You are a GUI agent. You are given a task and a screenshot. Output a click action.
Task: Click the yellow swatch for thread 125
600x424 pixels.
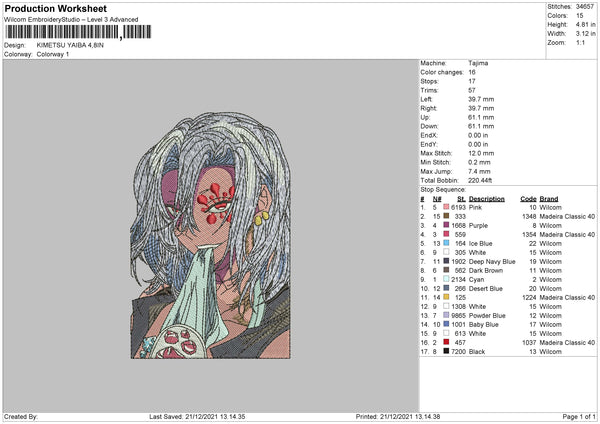[446, 297]
